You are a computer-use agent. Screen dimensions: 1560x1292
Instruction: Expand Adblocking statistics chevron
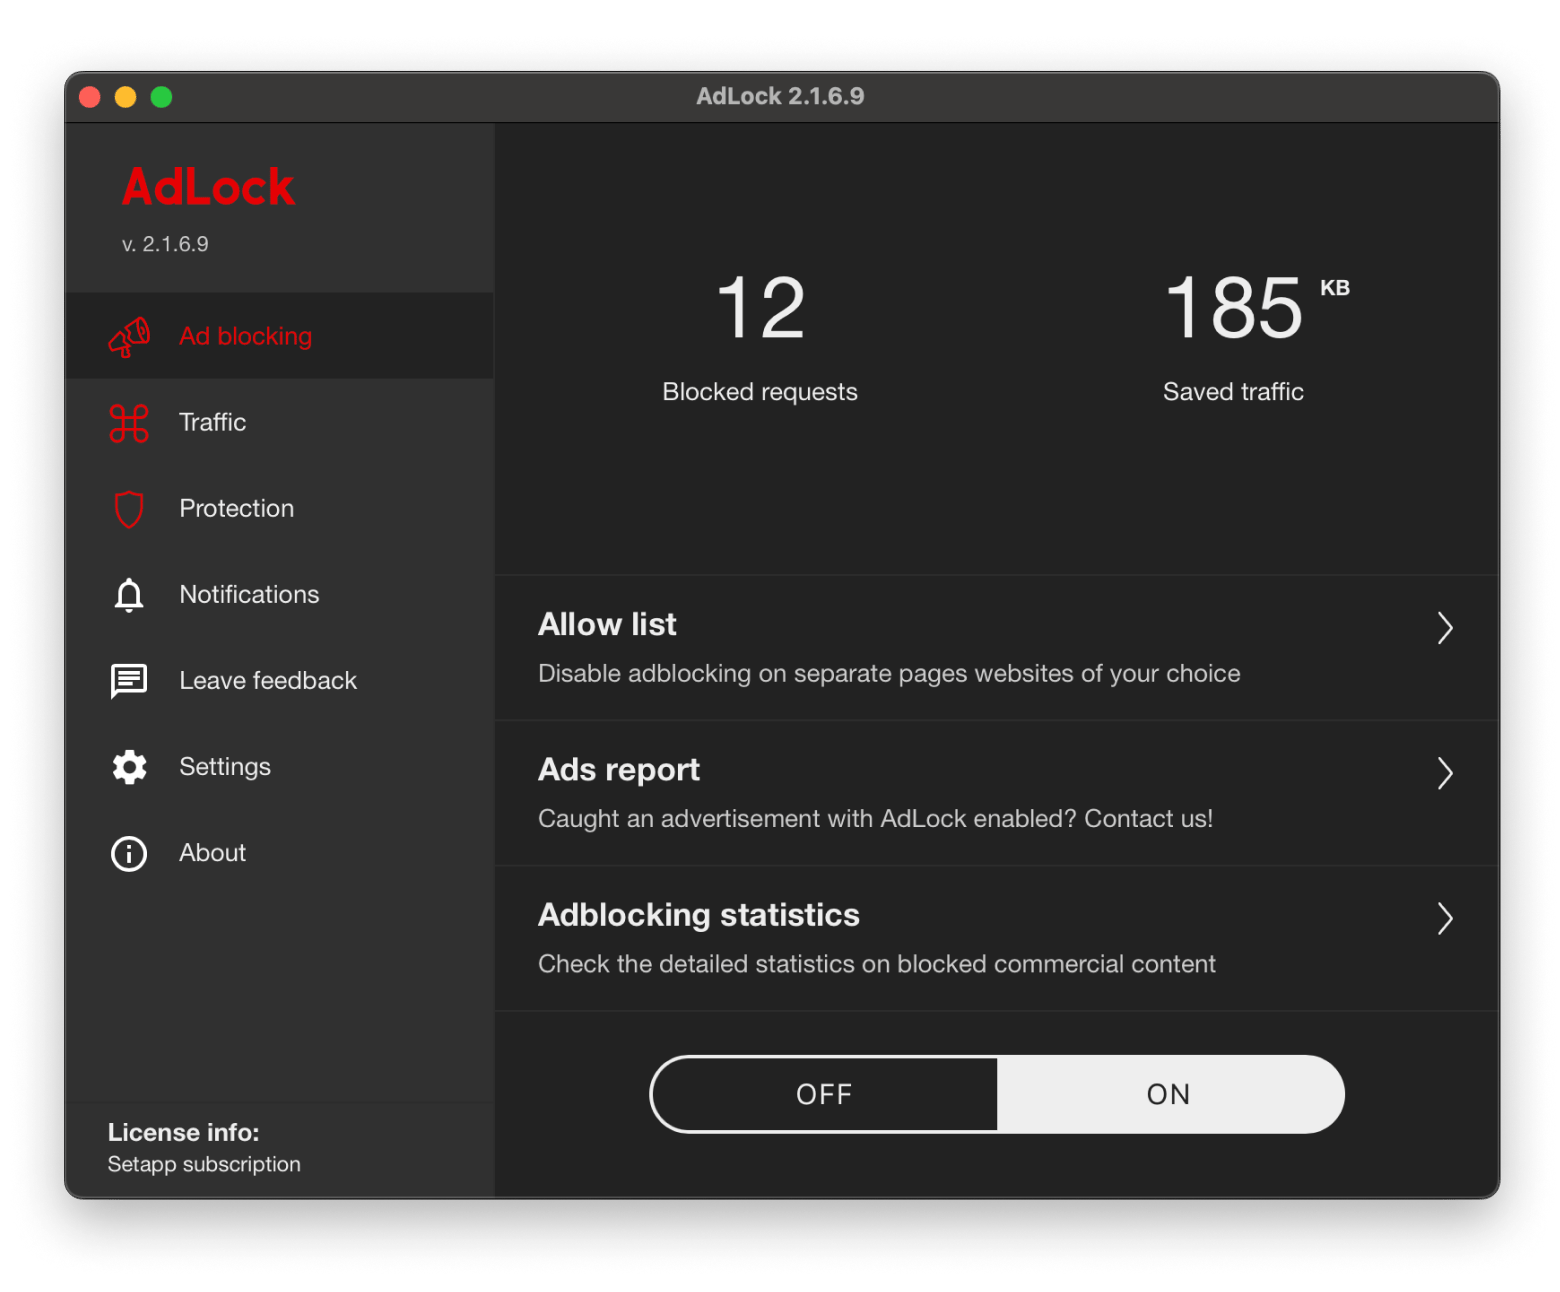(x=1444, y=918)
